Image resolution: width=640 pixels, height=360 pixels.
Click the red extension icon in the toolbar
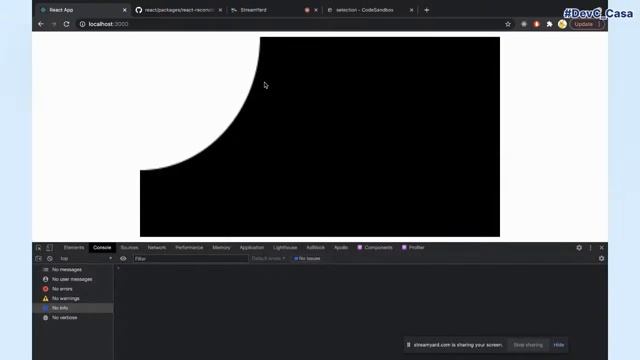pos(536,24)
